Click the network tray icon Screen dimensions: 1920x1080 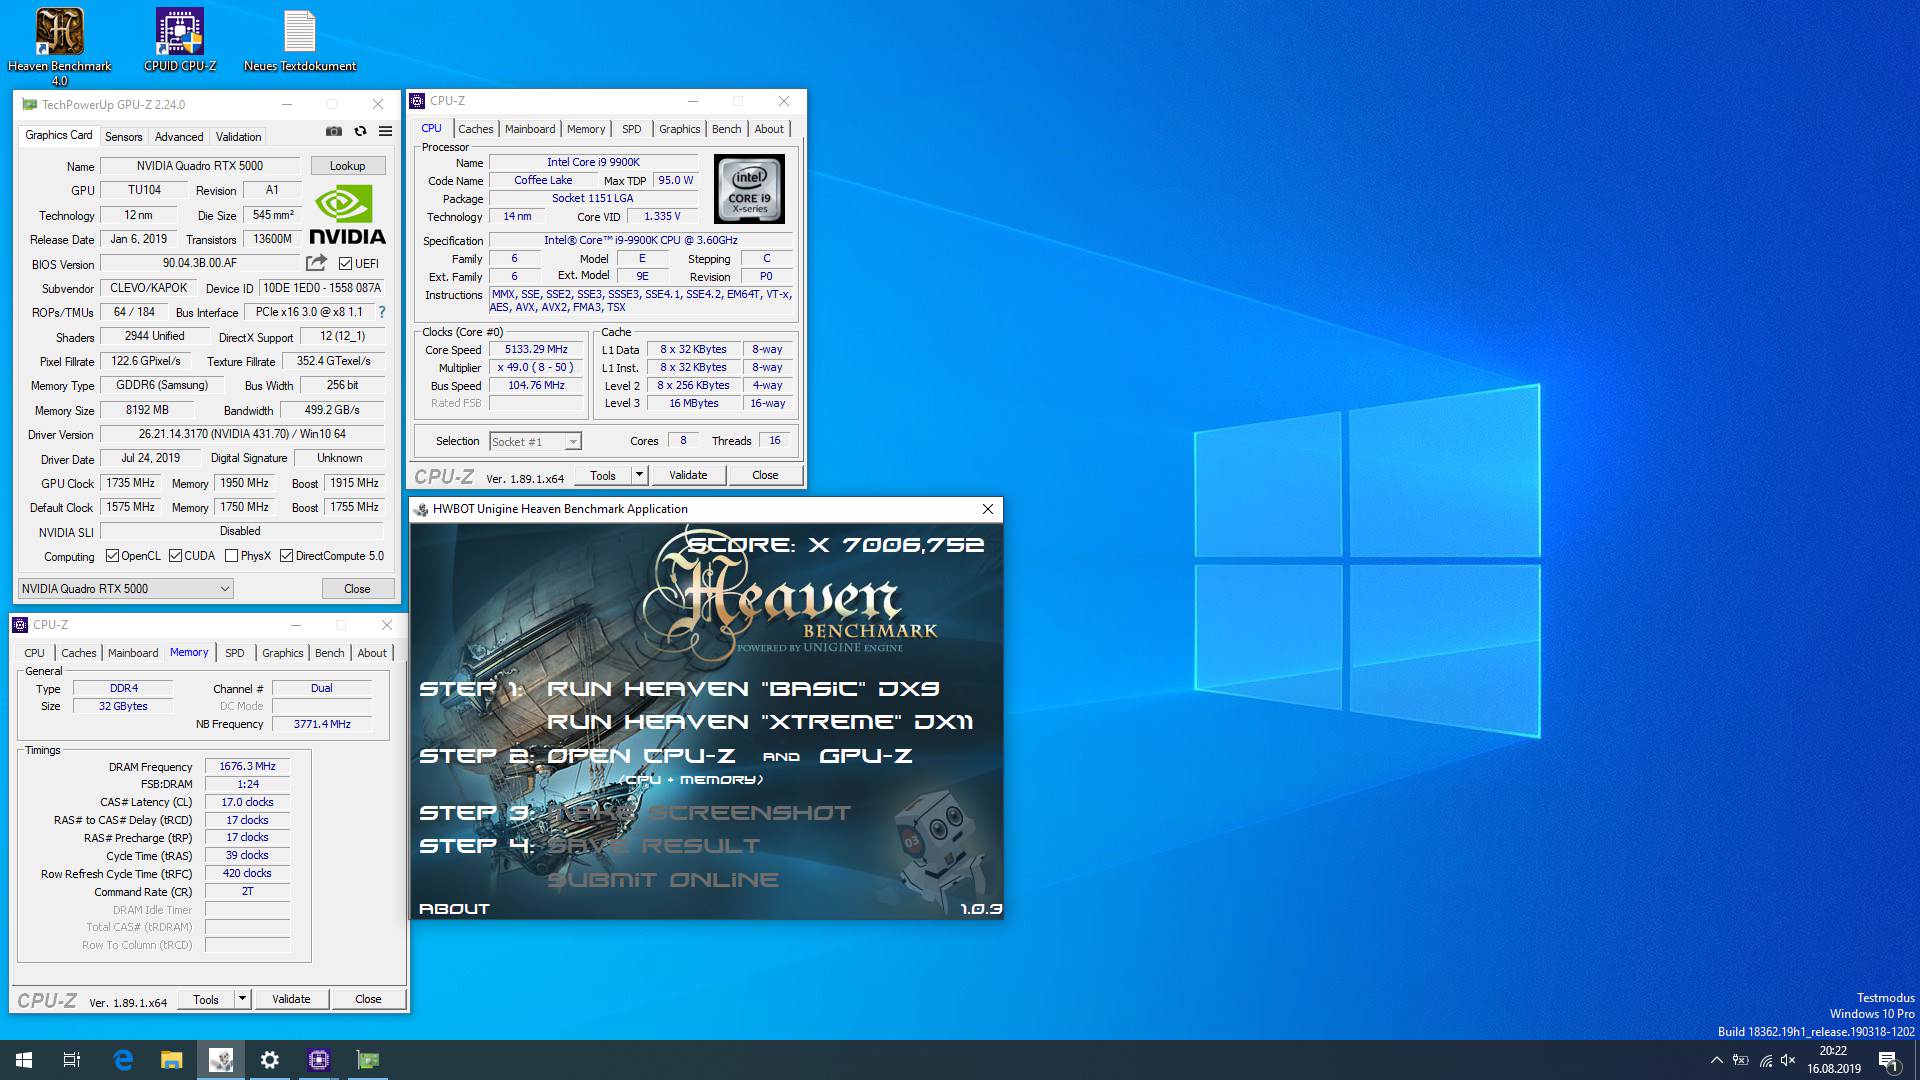pyautogui.click(x=1765, y=1060)
